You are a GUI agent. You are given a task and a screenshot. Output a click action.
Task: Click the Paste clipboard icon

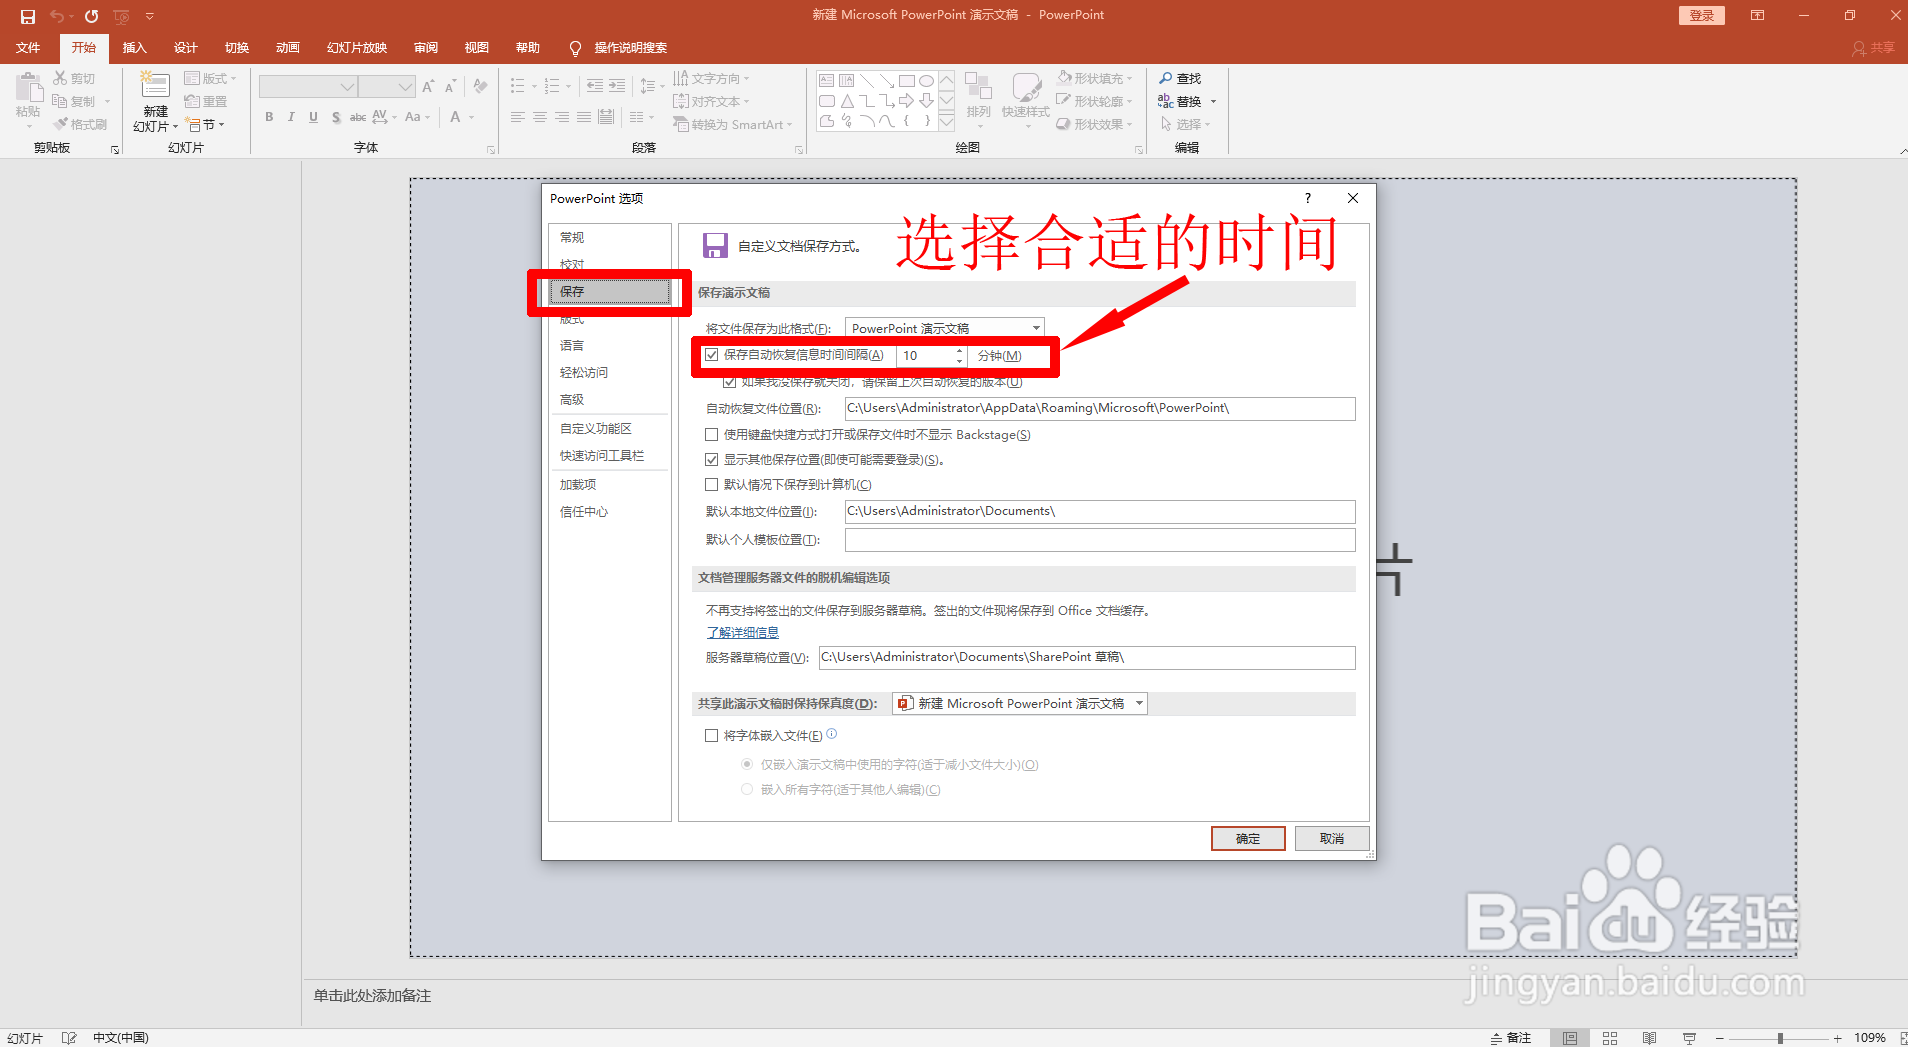click(29, 87)
